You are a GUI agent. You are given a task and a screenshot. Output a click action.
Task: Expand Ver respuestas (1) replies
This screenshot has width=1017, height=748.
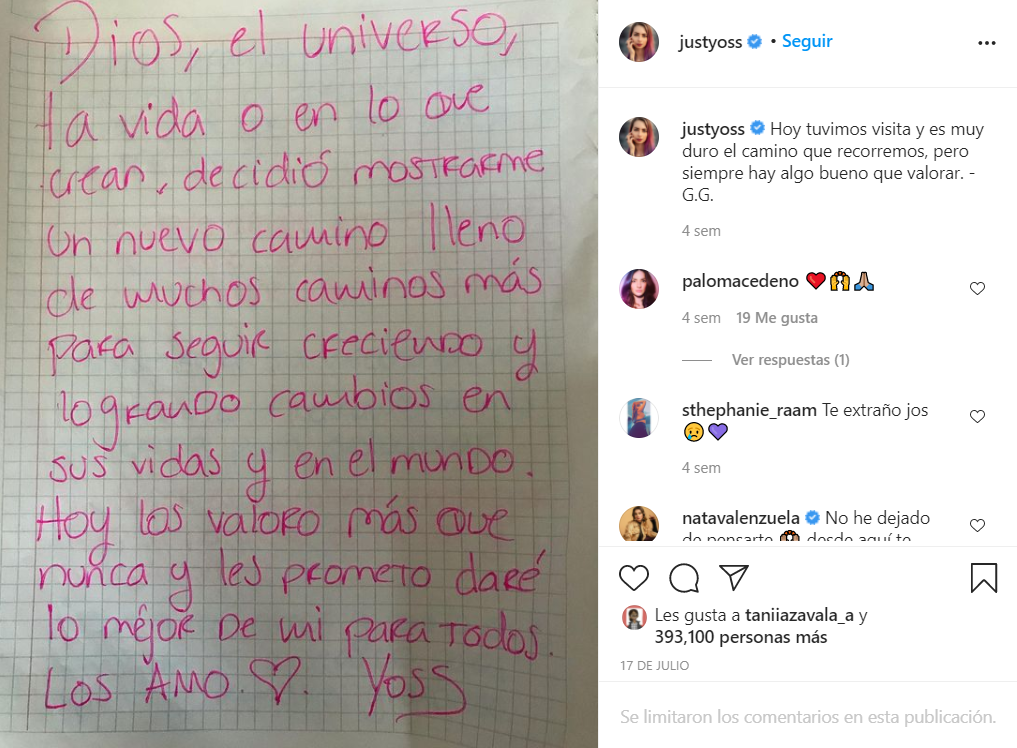coord(790,359)
